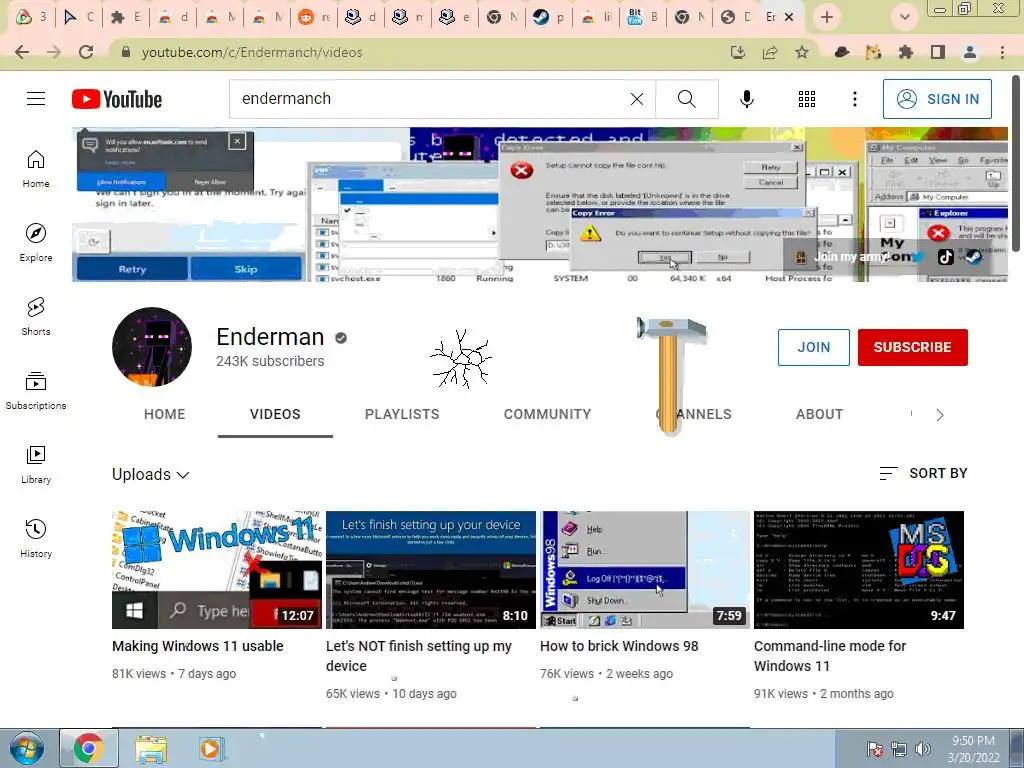Share this page icon in address bar
The width and height of the screenshot is (1024, 768).
(x=770, y=52)
